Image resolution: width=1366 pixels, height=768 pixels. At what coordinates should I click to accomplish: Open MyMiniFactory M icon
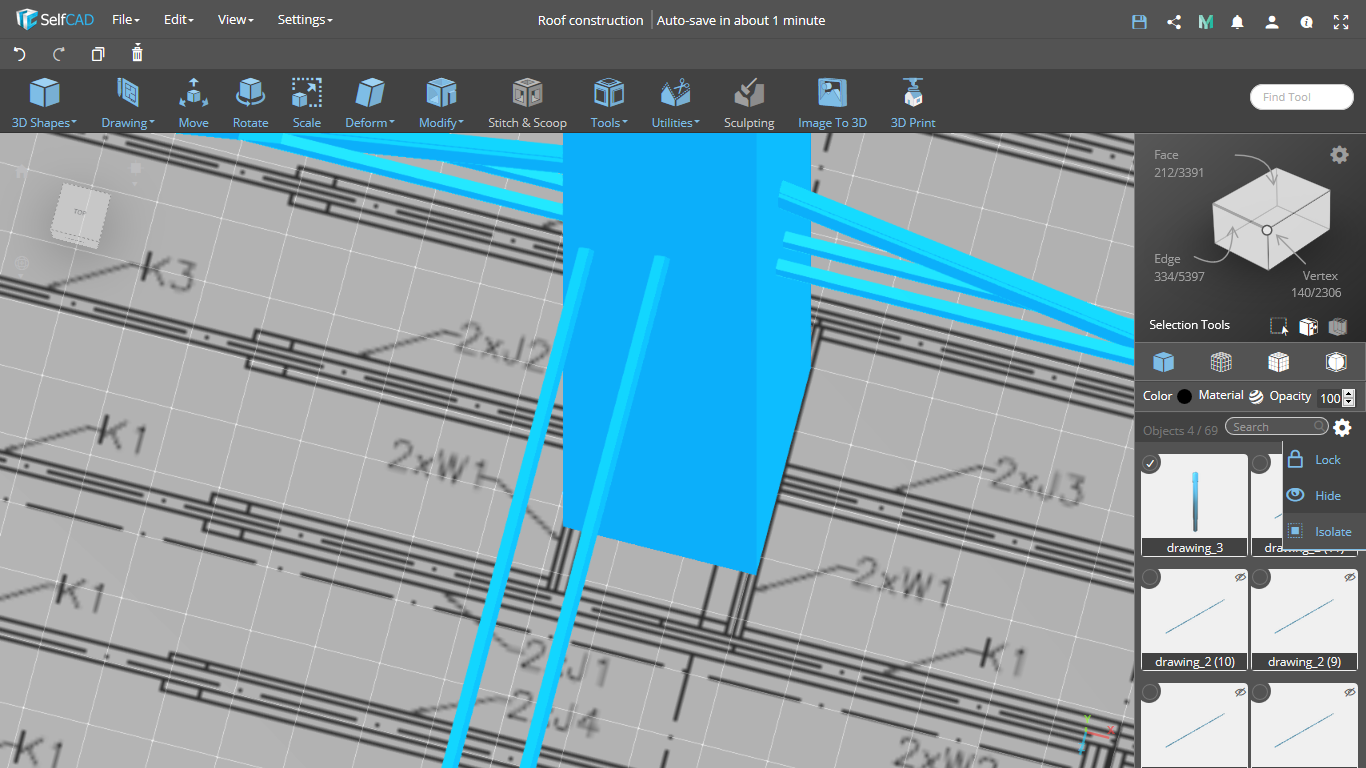pos(1206,21)
